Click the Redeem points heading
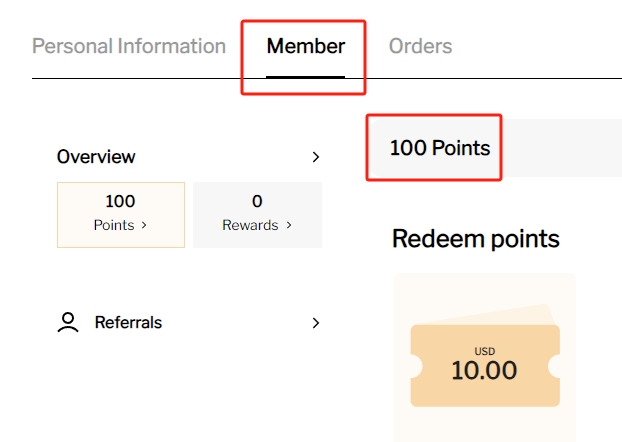 (x=475, y=239)
